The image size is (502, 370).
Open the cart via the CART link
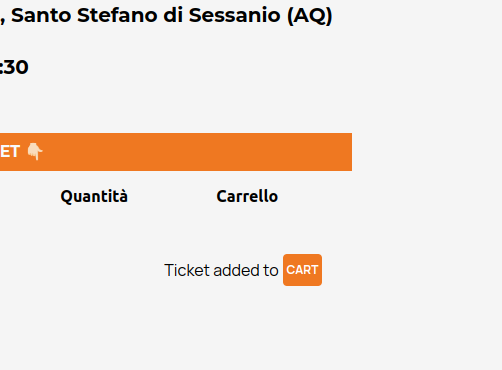tap(302, 270)
